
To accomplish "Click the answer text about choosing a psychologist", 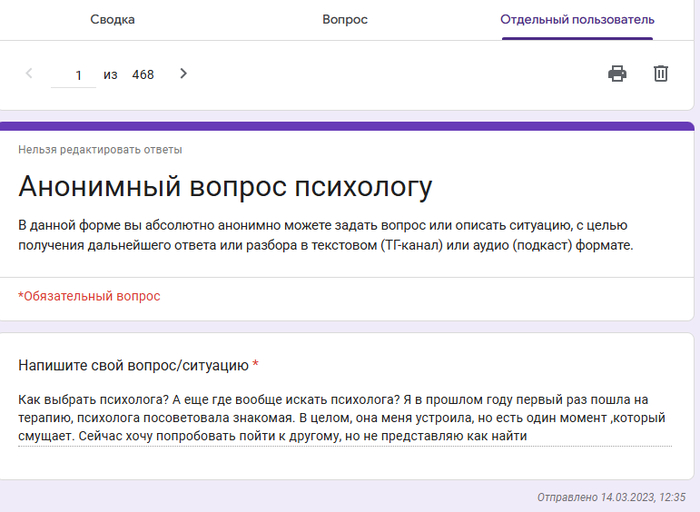I will tap(342, 418).
